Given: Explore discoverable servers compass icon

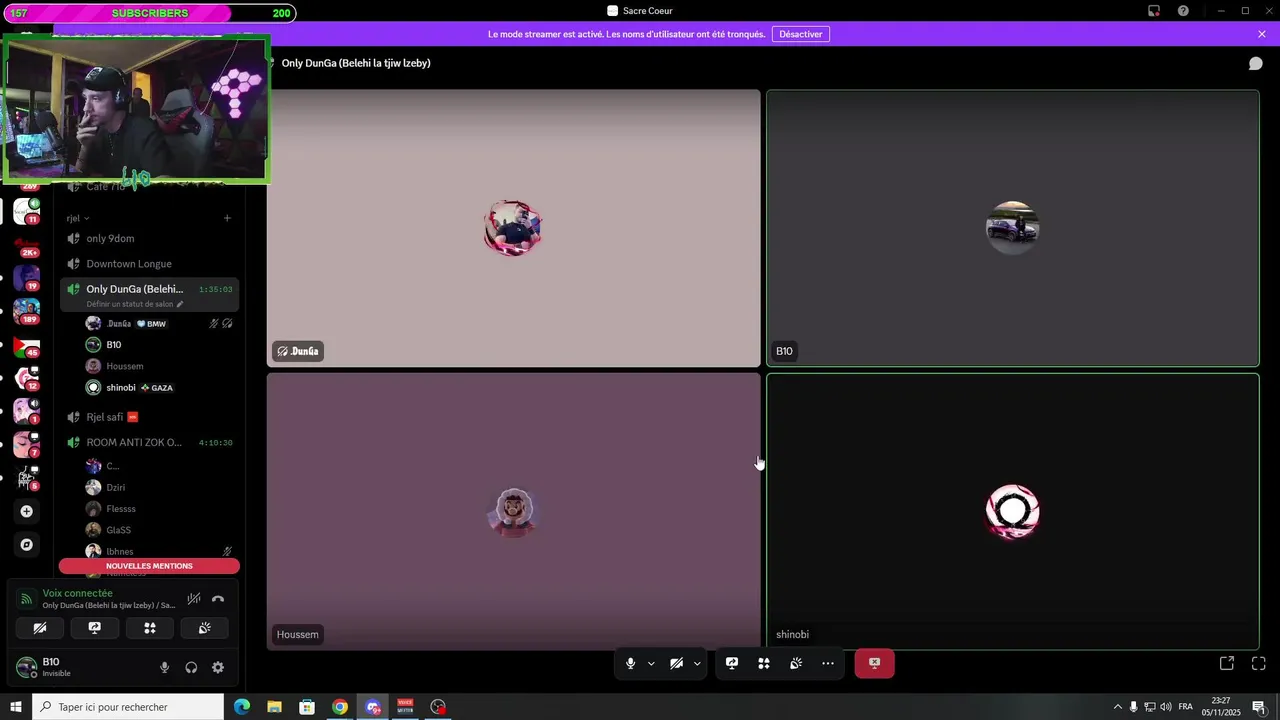Looking at the screenshot, I should pos(27,545).
